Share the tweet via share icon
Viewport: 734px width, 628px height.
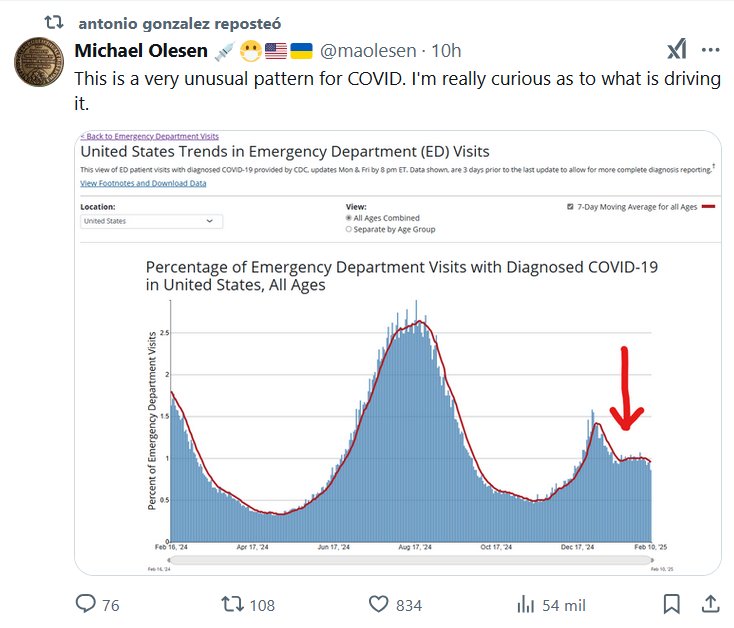pos(709,604)
